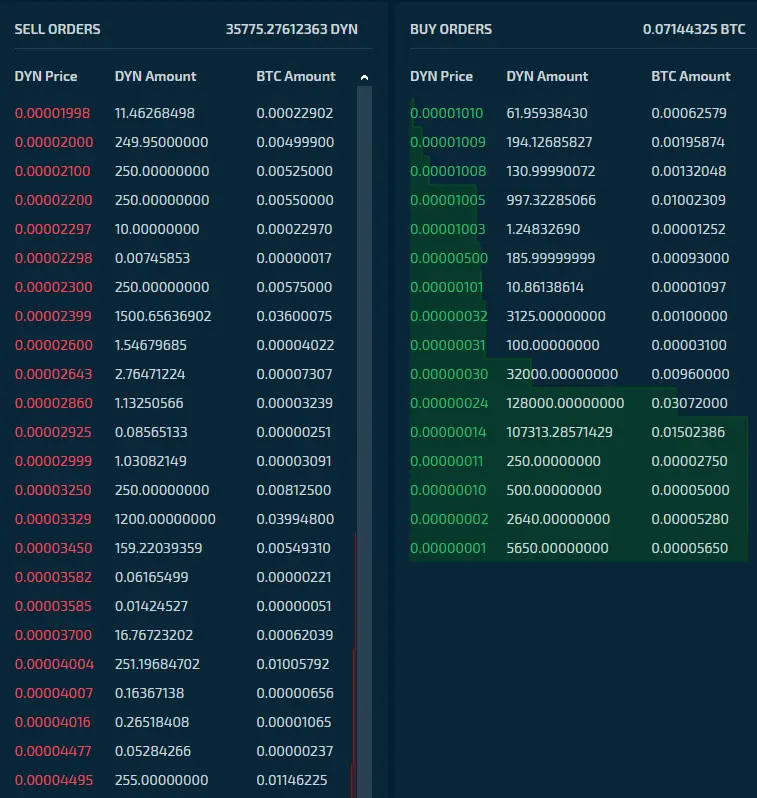The image size is (757, 798).
Task: Select sell price 0.00002000
Action: pos(54,142)
